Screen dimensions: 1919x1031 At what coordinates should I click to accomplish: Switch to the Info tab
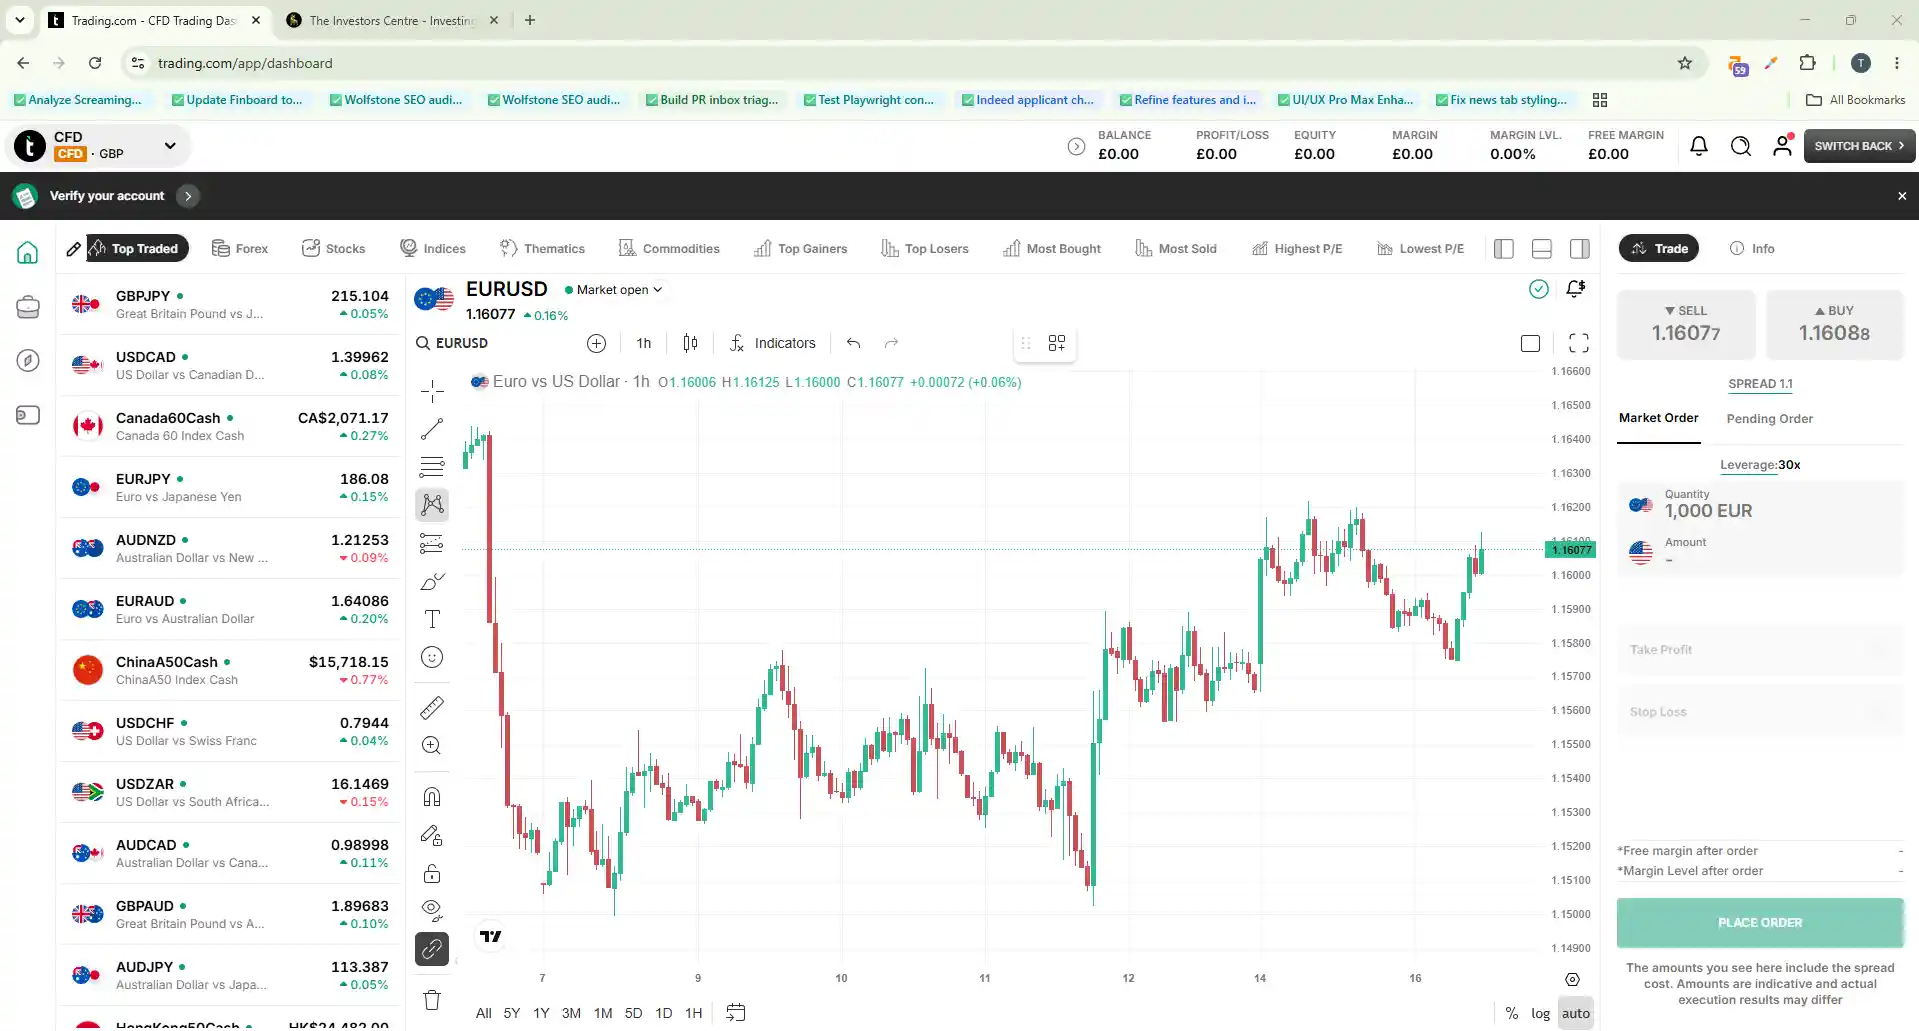tap(1752, 249)
